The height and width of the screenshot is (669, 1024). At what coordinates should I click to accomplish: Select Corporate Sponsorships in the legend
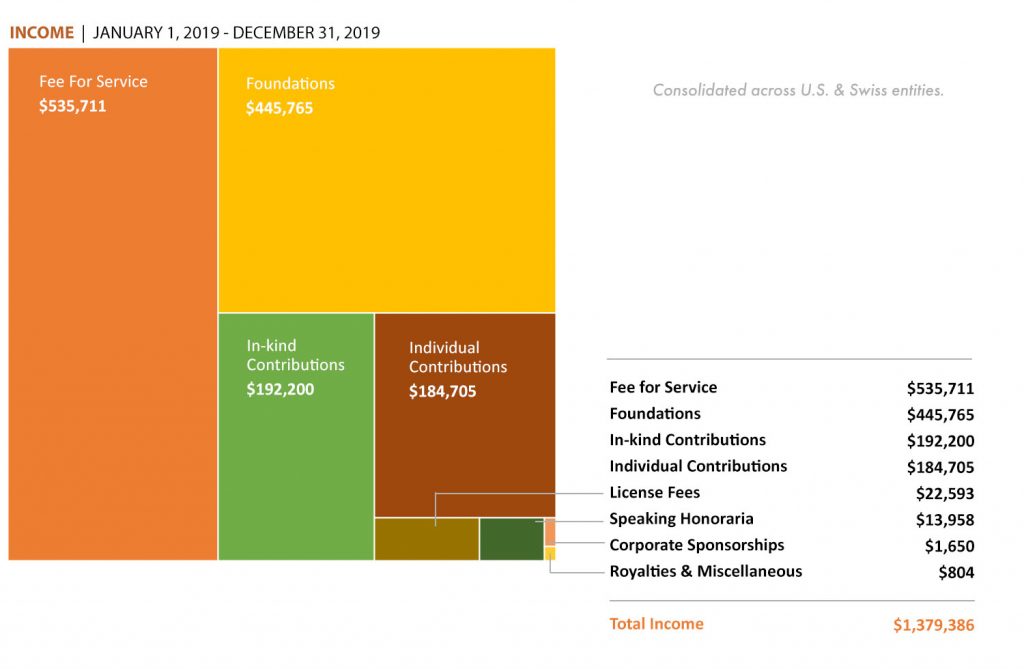(697, 545)
